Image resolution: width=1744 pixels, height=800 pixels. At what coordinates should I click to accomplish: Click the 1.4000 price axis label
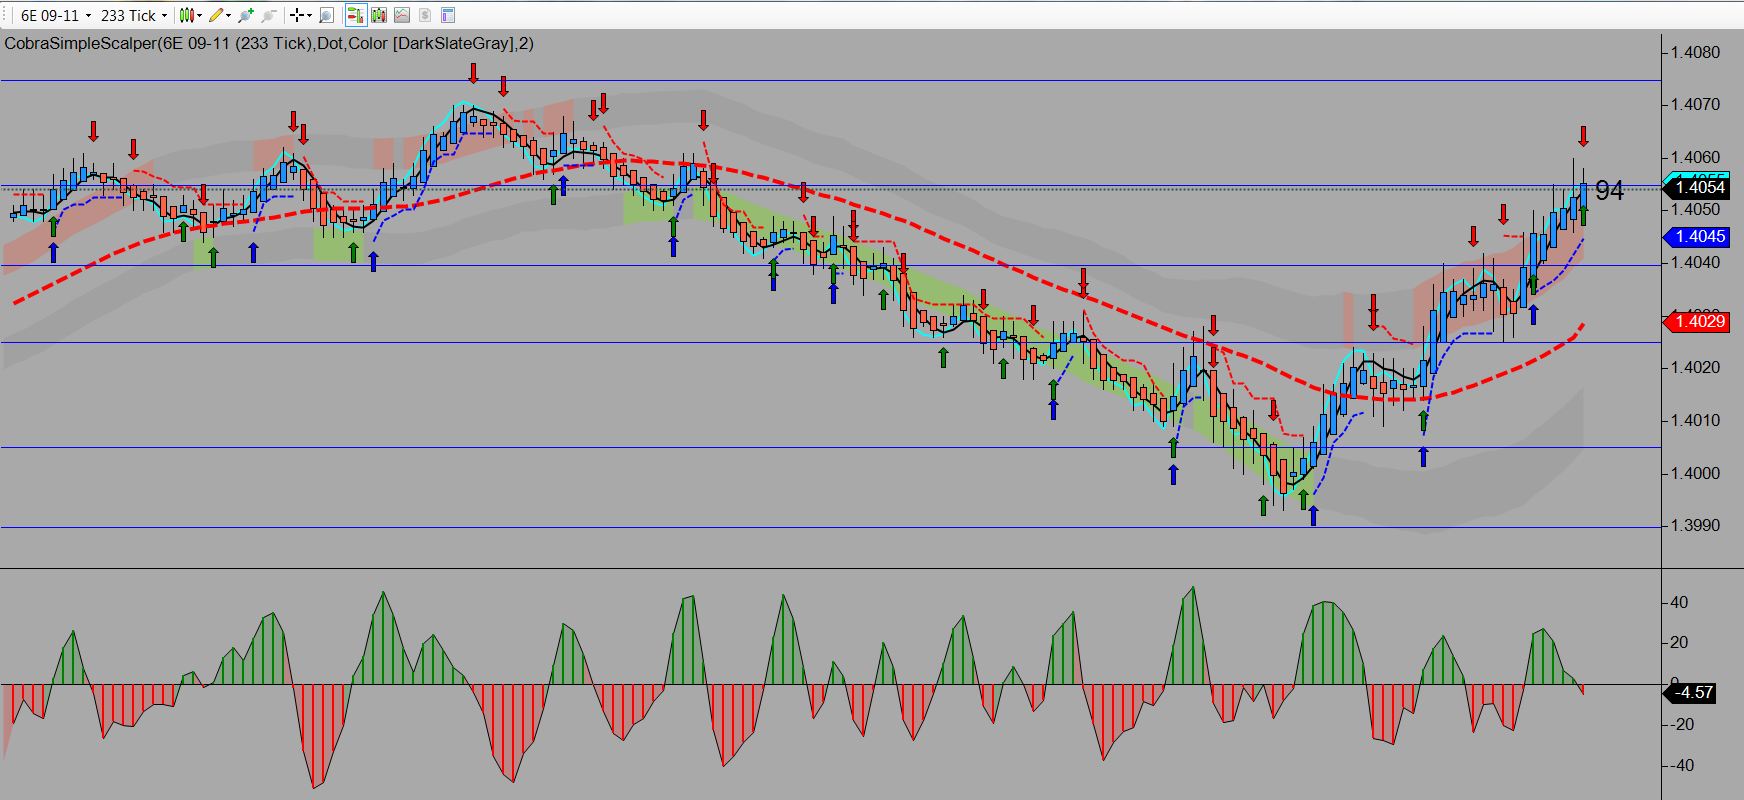[x=1695, y=473]
